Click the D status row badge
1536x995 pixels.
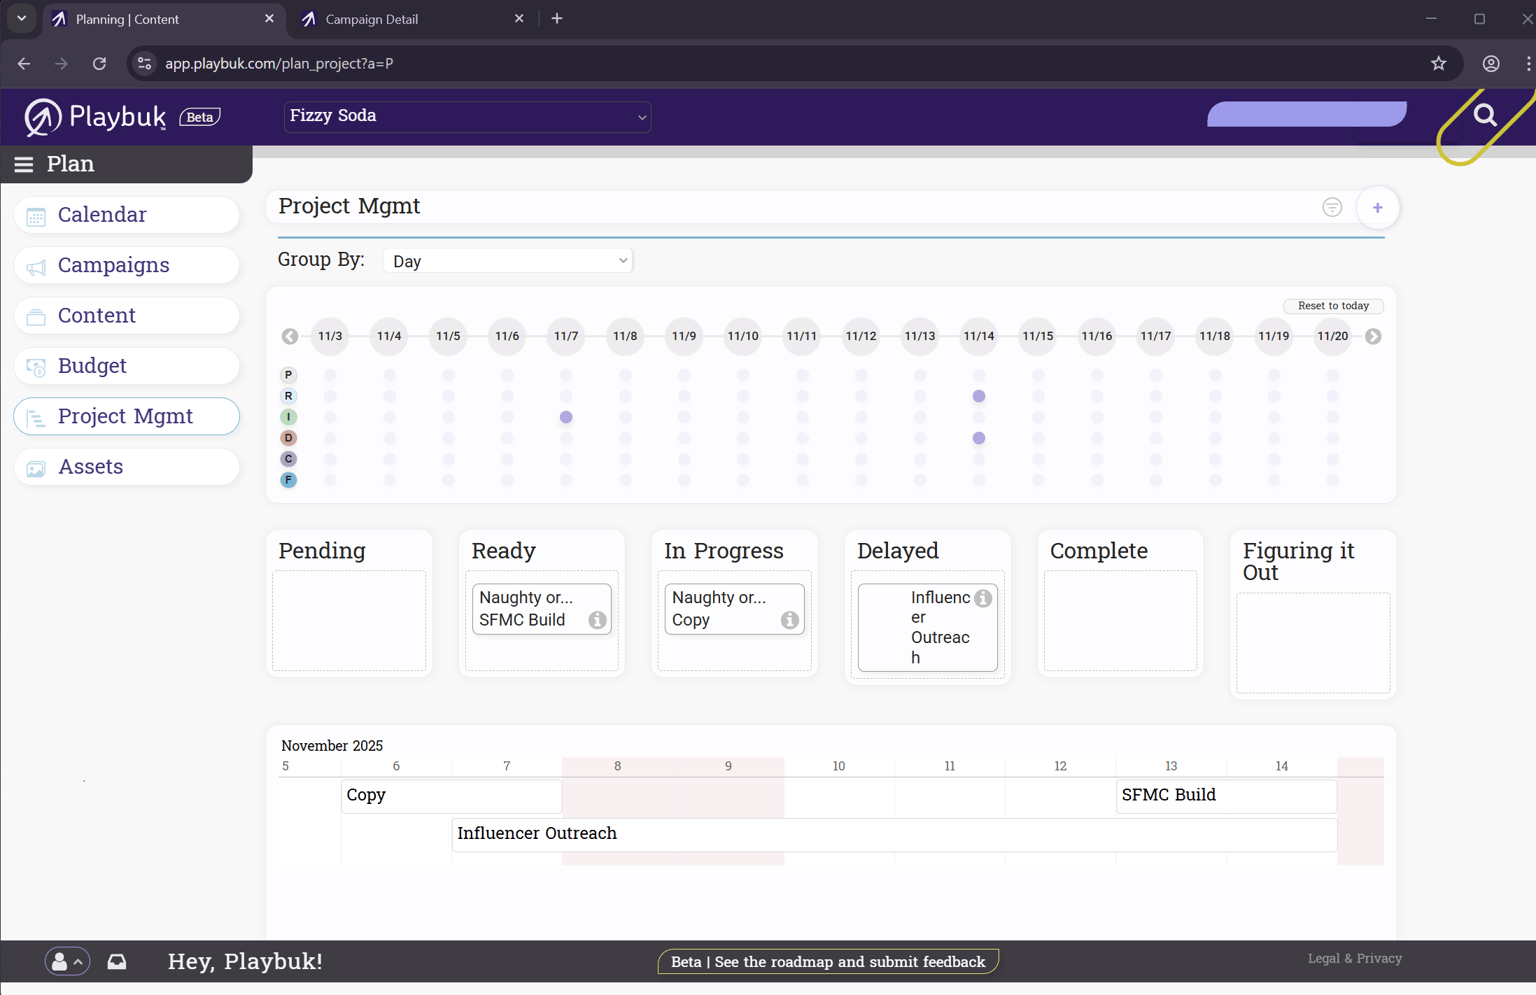tap(288, 438)
